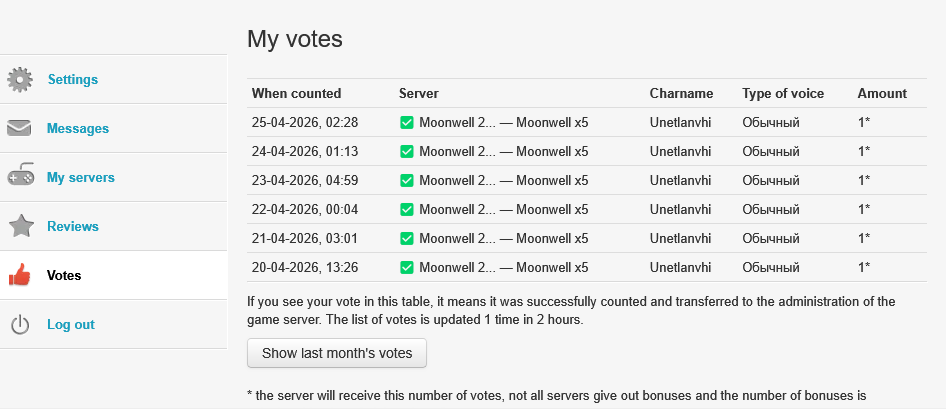This screenshot has height=409, width=946.
Task: Log out of the account
Action: pyautogui.click(x=71, y=324)
